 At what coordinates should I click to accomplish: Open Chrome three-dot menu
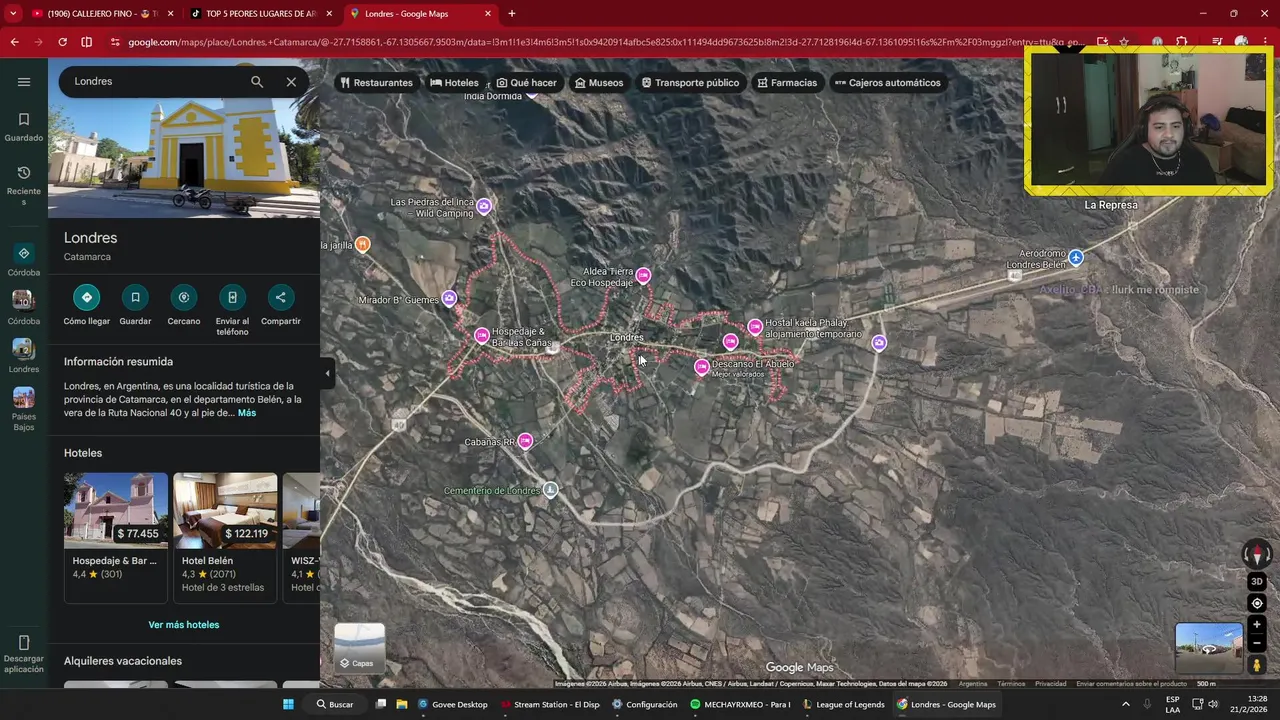(x=1266, y=42)
